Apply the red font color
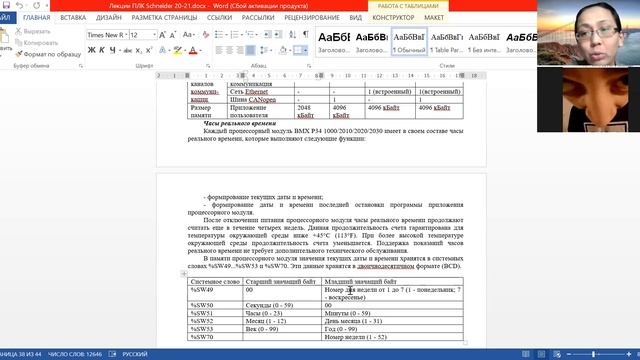This screenshot has width=640, height=360. 193,50
